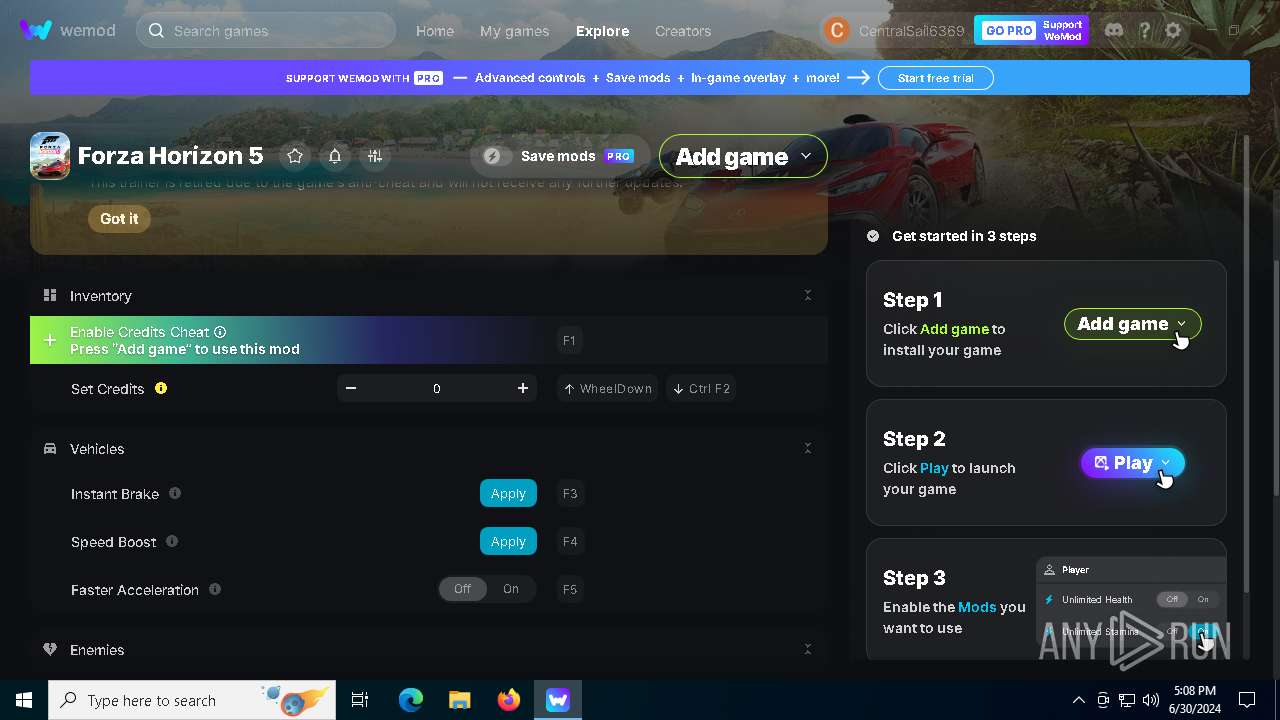The image size is (1280, 720).
Task: Open the My games tab
Action: [x=514, y=31]
